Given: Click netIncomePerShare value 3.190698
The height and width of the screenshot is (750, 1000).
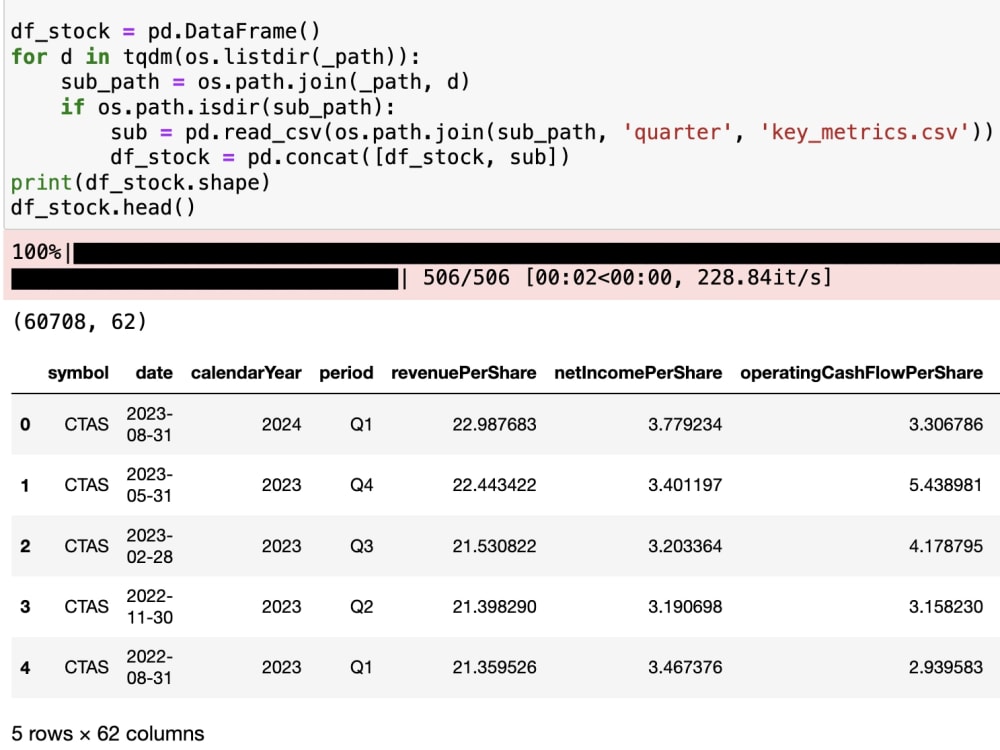Looking at the screenshot, I should pyautogui.click(x=685, y=607).
